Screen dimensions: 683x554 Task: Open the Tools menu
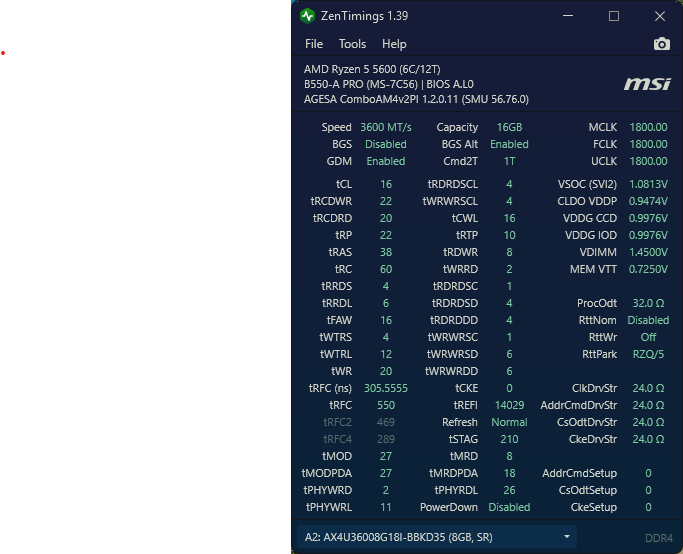click(352, 44)
